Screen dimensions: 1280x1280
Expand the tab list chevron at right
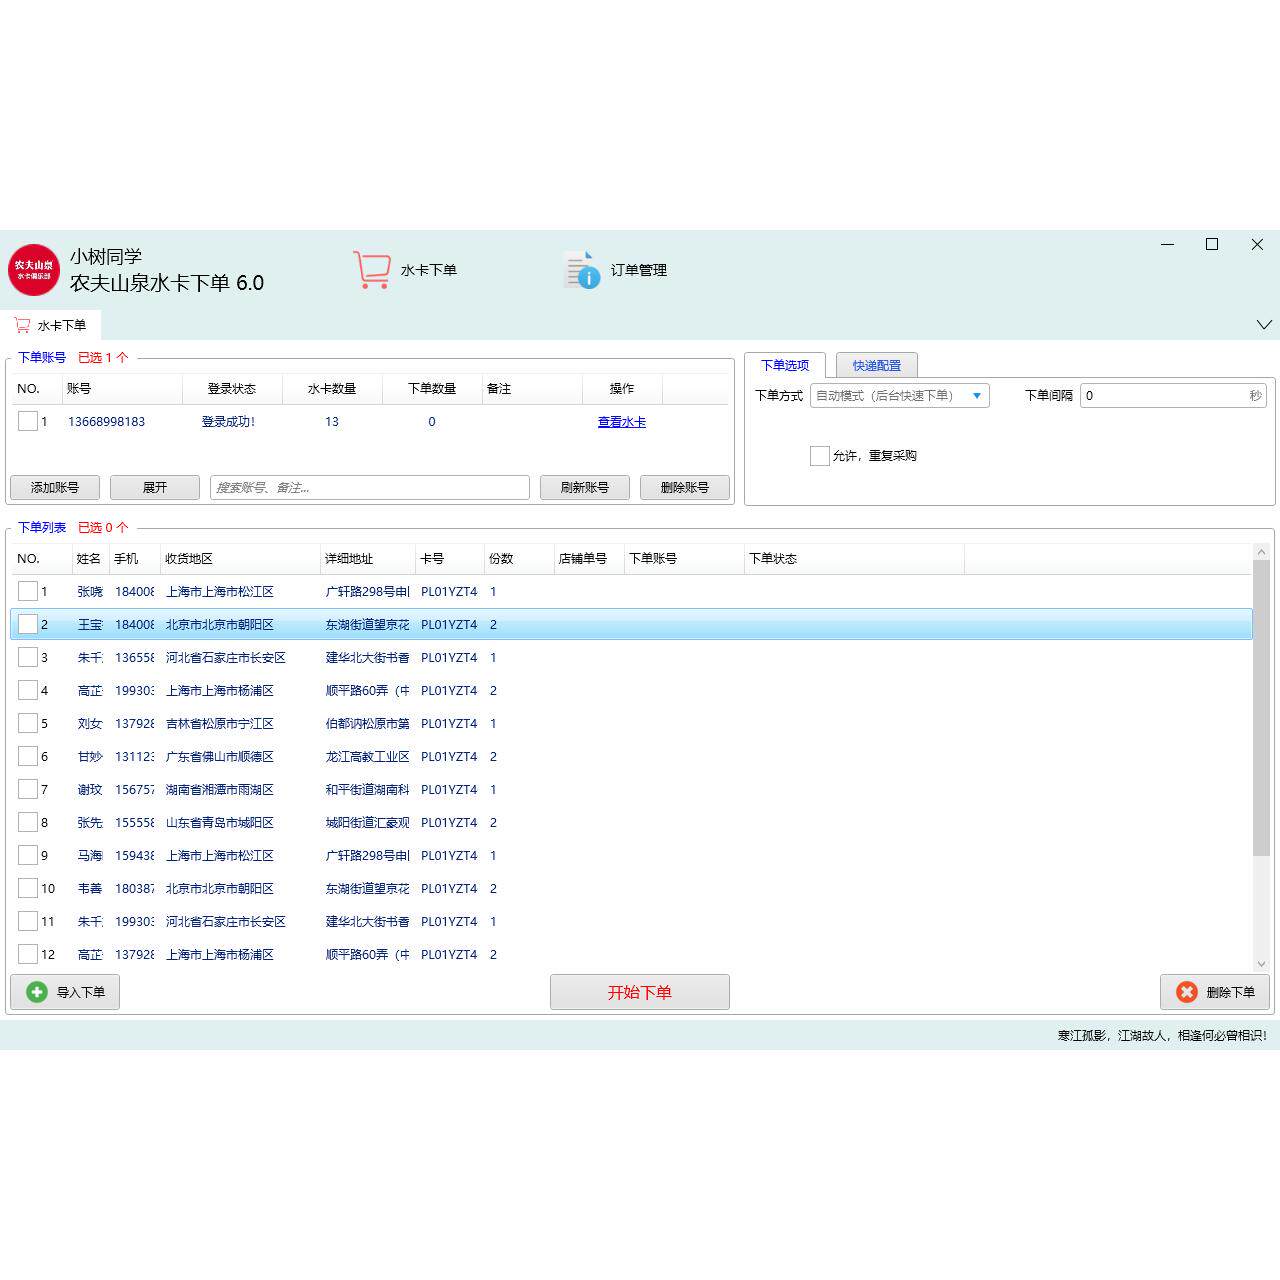coord(1264,325)
